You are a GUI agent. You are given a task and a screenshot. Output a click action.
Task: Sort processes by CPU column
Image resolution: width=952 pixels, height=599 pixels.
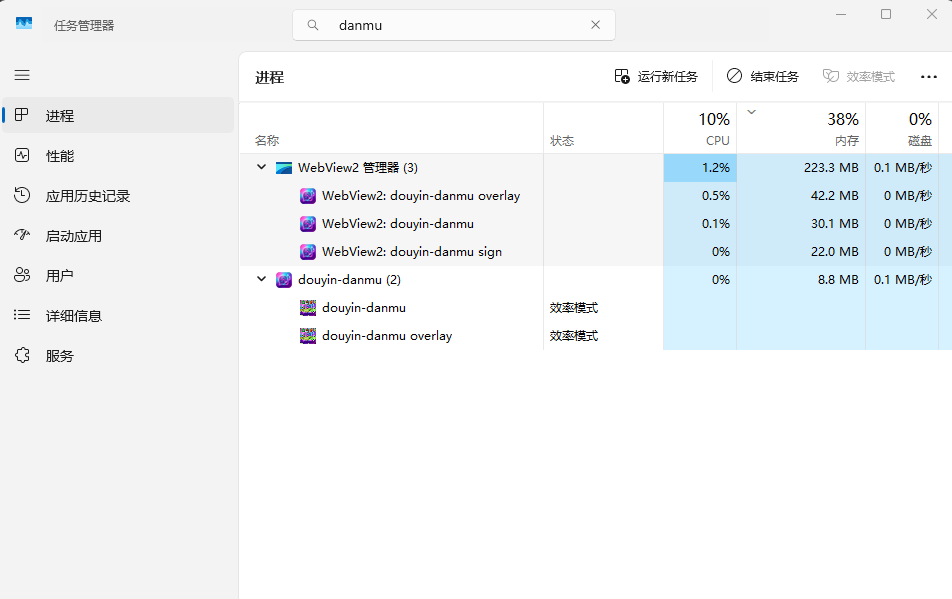[700, 128]
